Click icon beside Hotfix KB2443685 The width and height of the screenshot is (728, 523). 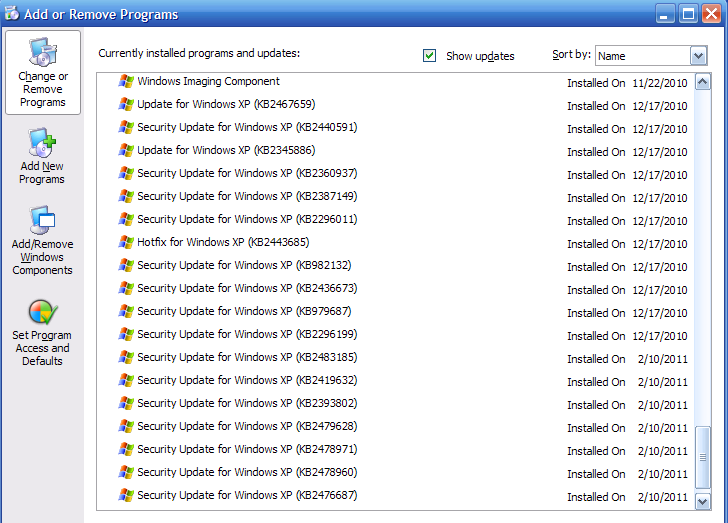point(126,242)
